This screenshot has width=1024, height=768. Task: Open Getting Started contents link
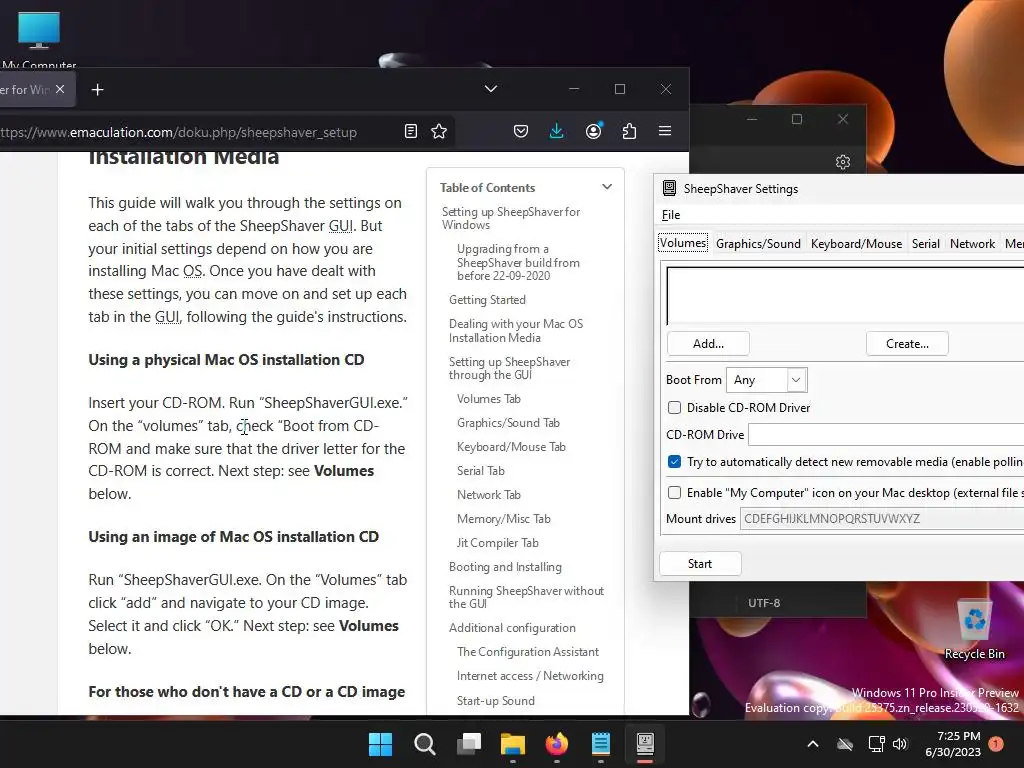pos(487,300)
